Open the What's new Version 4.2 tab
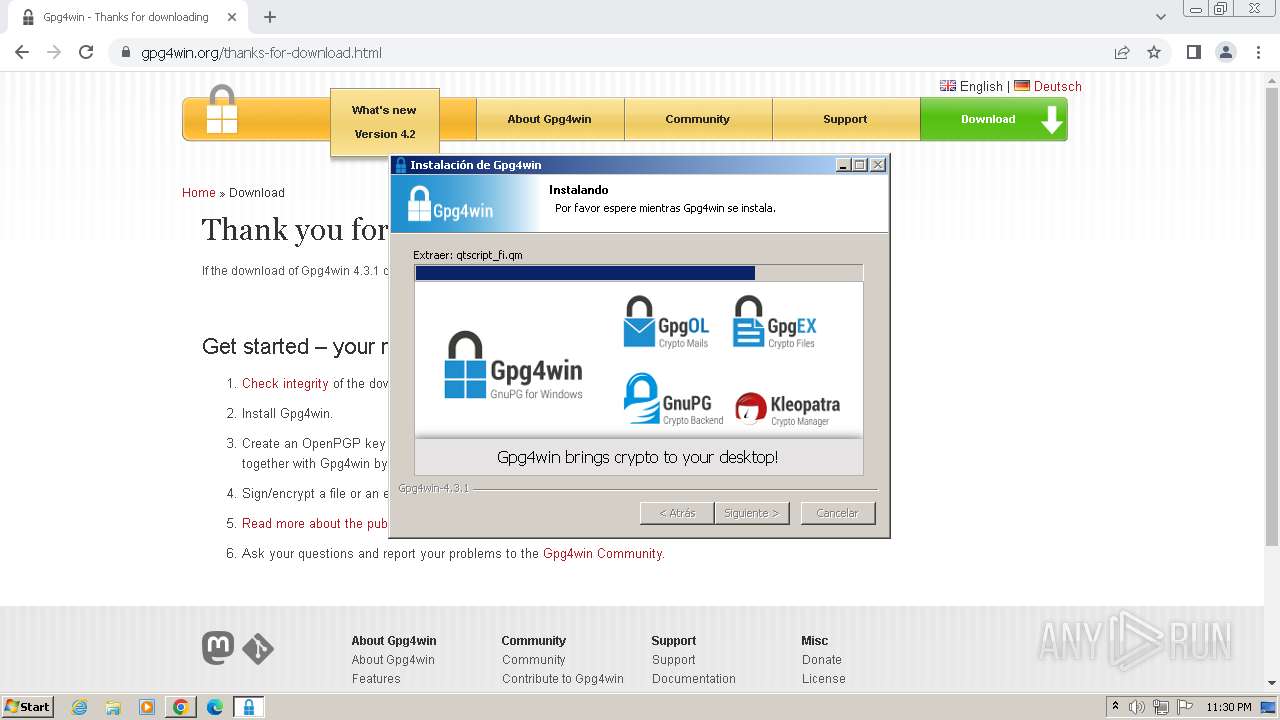The height and width of the screenshot is (720, 1280). [x=384, y=122]
